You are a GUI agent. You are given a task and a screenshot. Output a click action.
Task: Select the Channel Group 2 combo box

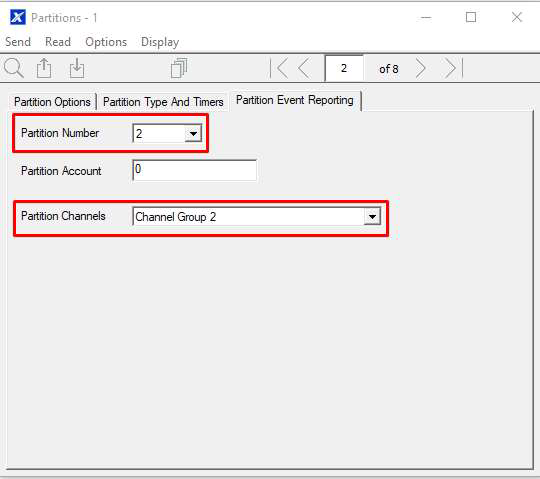pos(257,216)
